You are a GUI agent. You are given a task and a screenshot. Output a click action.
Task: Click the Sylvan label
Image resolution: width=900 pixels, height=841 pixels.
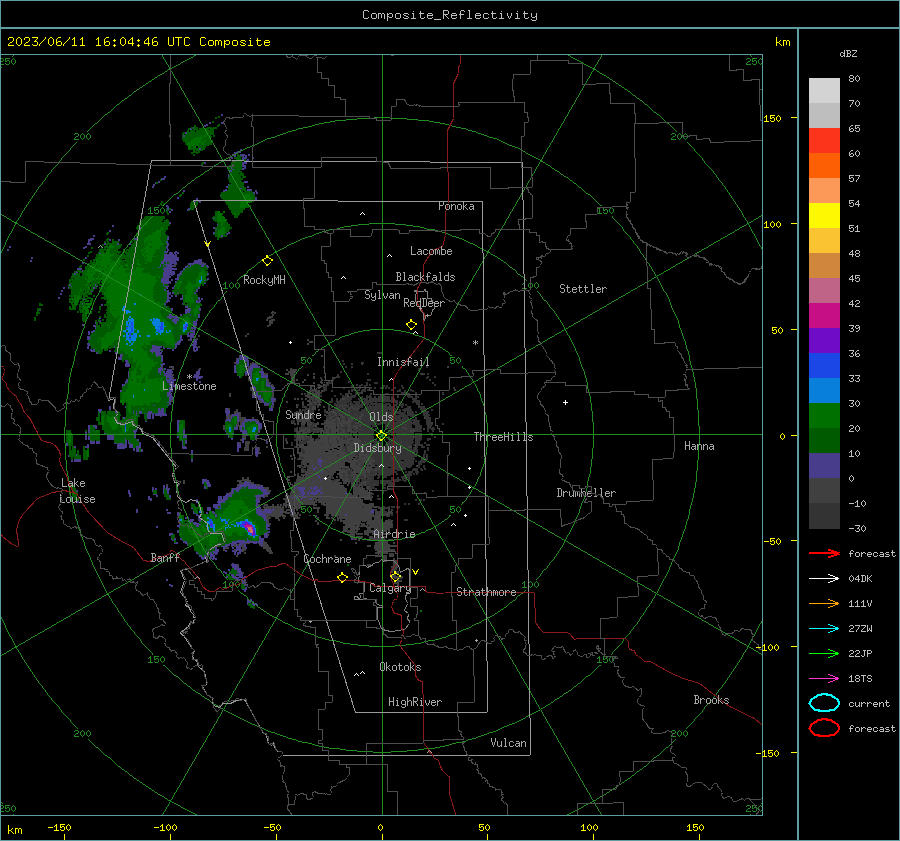tap(382, 295)
